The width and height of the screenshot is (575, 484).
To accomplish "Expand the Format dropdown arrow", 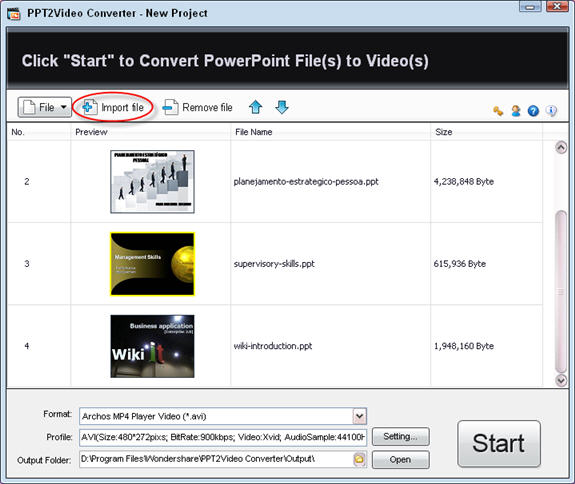I will point(359,416).
